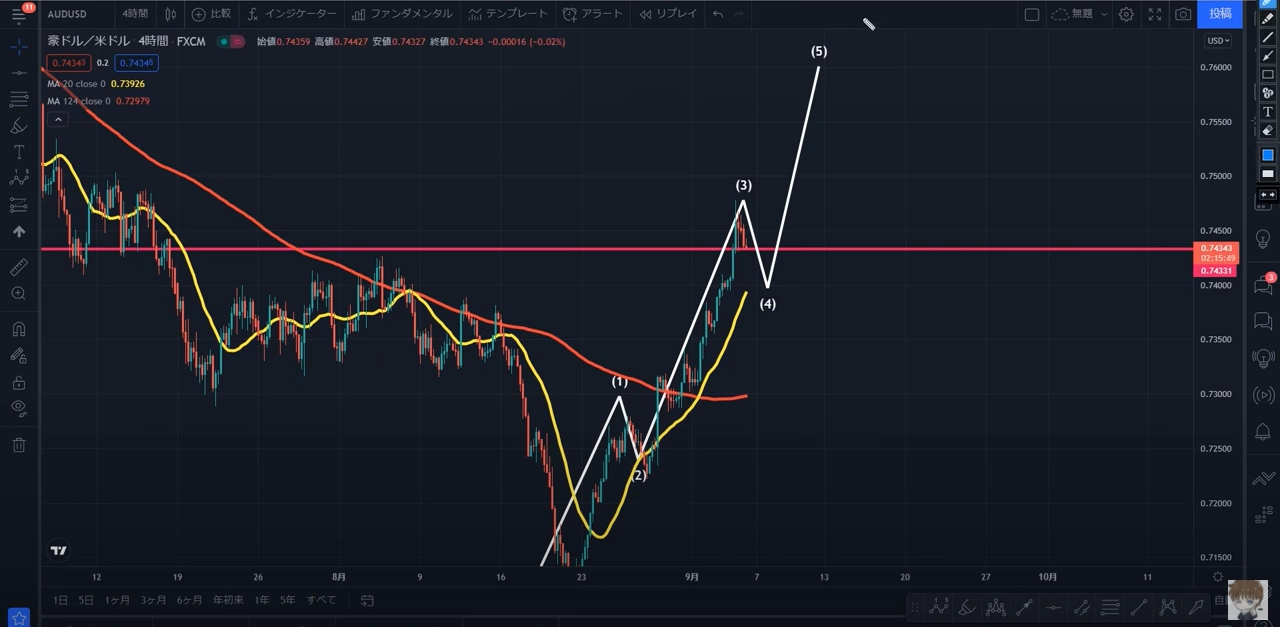Click the blue buy price 0.74345 box

click(x=137, y=63)
